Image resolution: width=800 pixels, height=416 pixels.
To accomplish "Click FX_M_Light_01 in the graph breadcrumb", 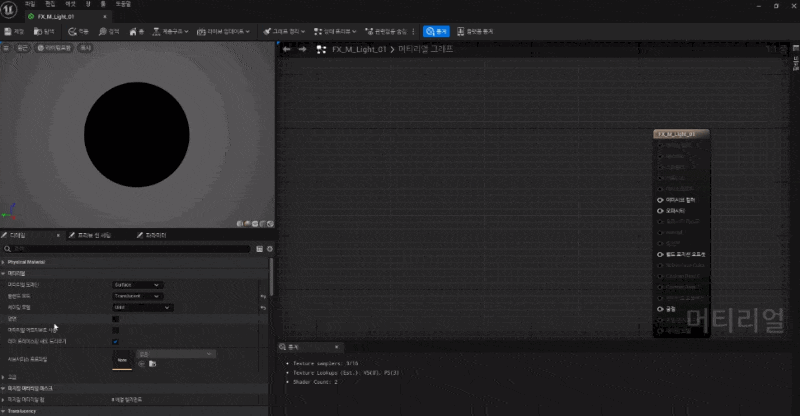I will [x=359, y=49].
